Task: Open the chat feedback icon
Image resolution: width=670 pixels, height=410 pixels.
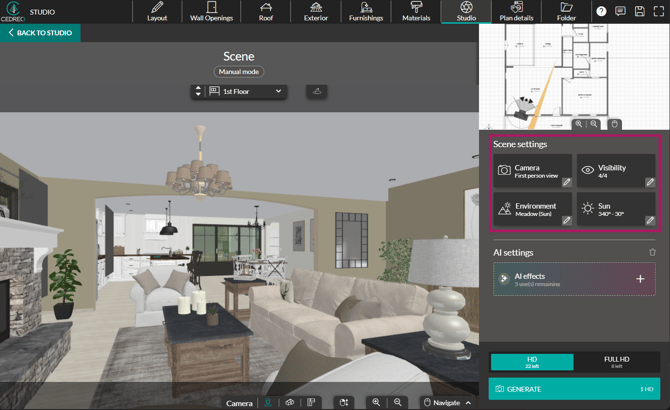Action: pos(620,12)
